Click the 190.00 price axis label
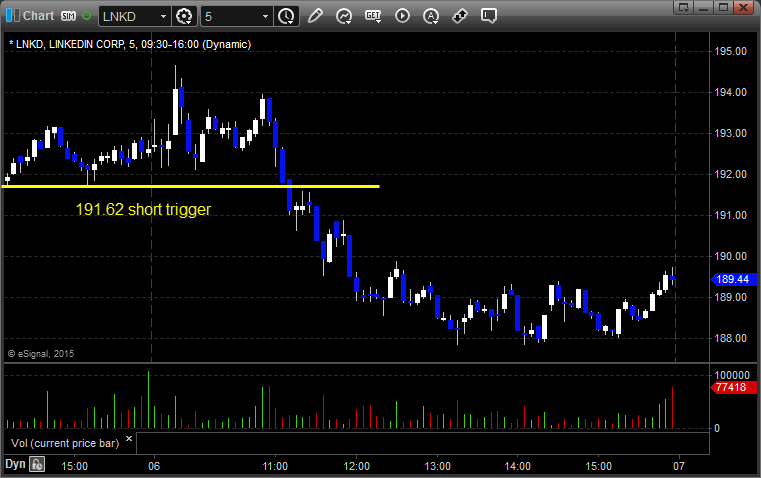Image resolution: width=761 pixels, height=478 pixels. [x=730, y=256]
